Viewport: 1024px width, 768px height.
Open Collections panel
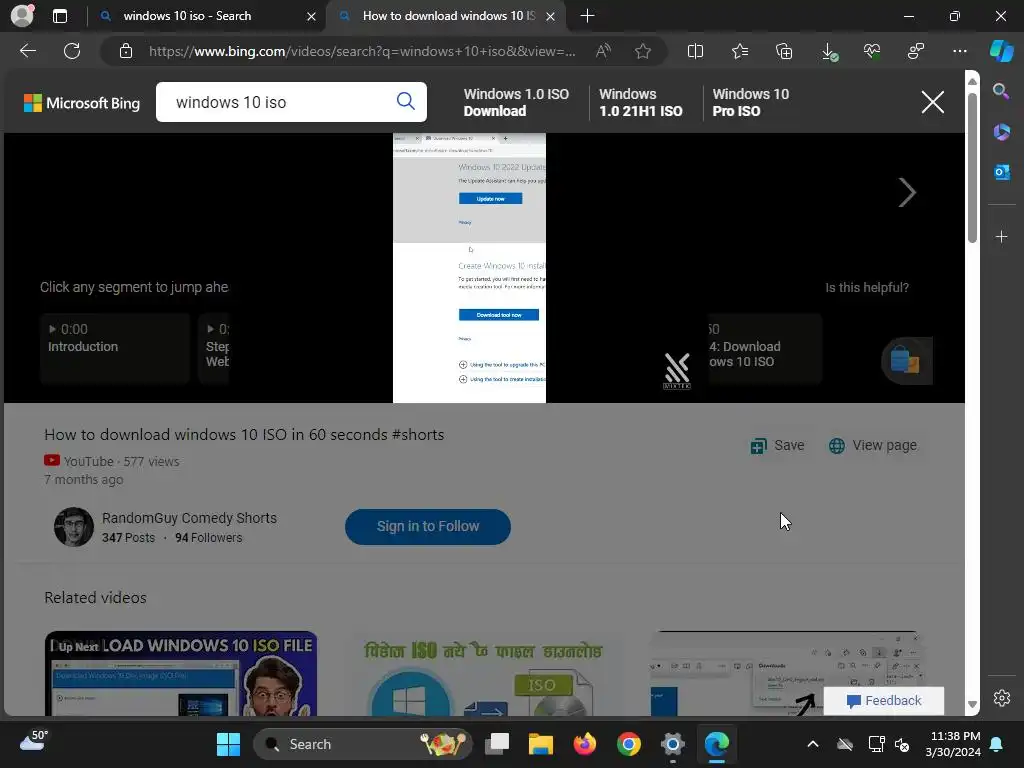point(784,51)
